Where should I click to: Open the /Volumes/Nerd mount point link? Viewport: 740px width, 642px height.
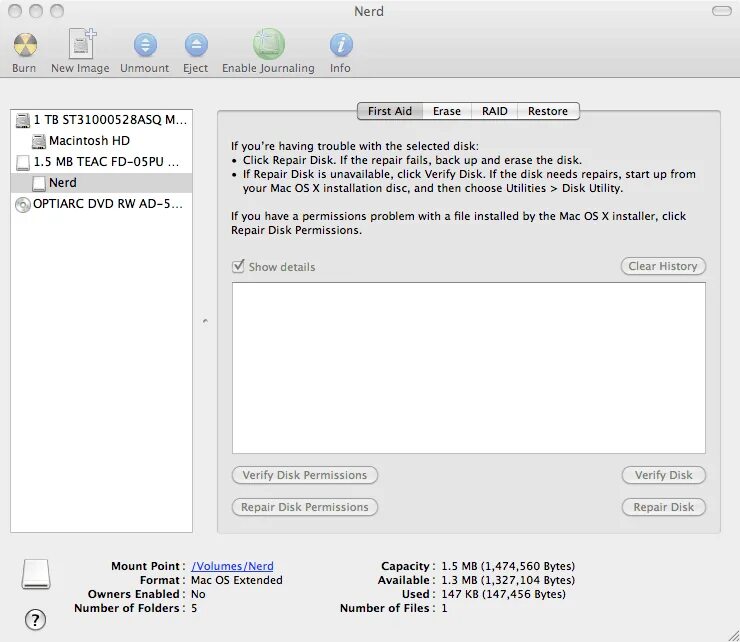(232, 566)
